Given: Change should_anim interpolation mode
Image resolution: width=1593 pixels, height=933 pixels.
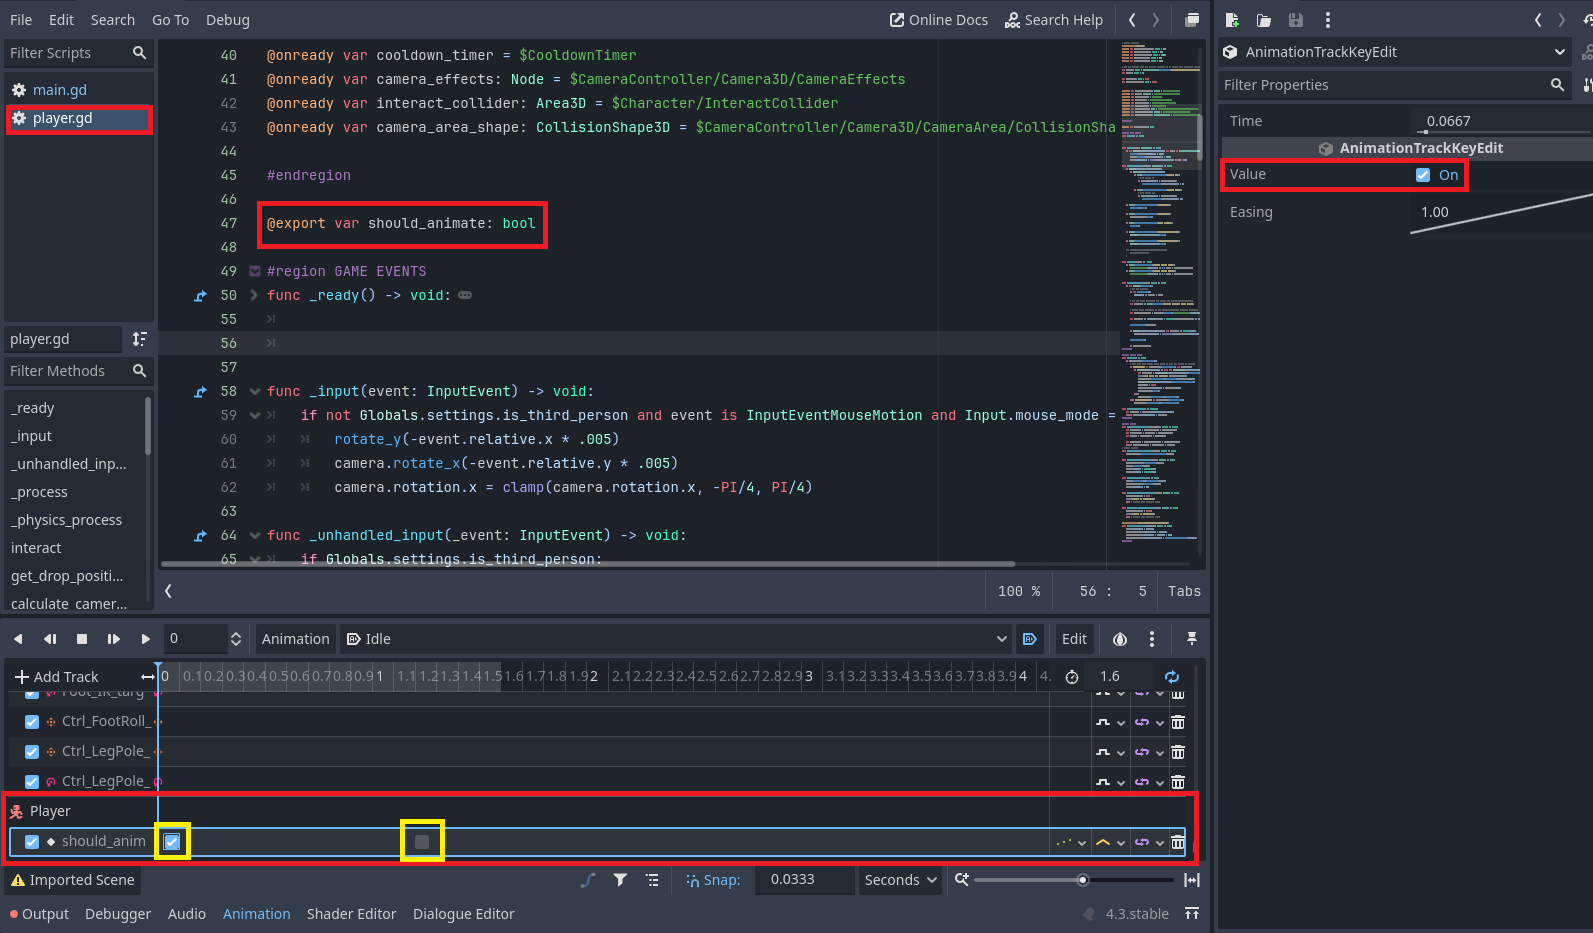Looking at the screenshot, I should [x=1110, y=842].
